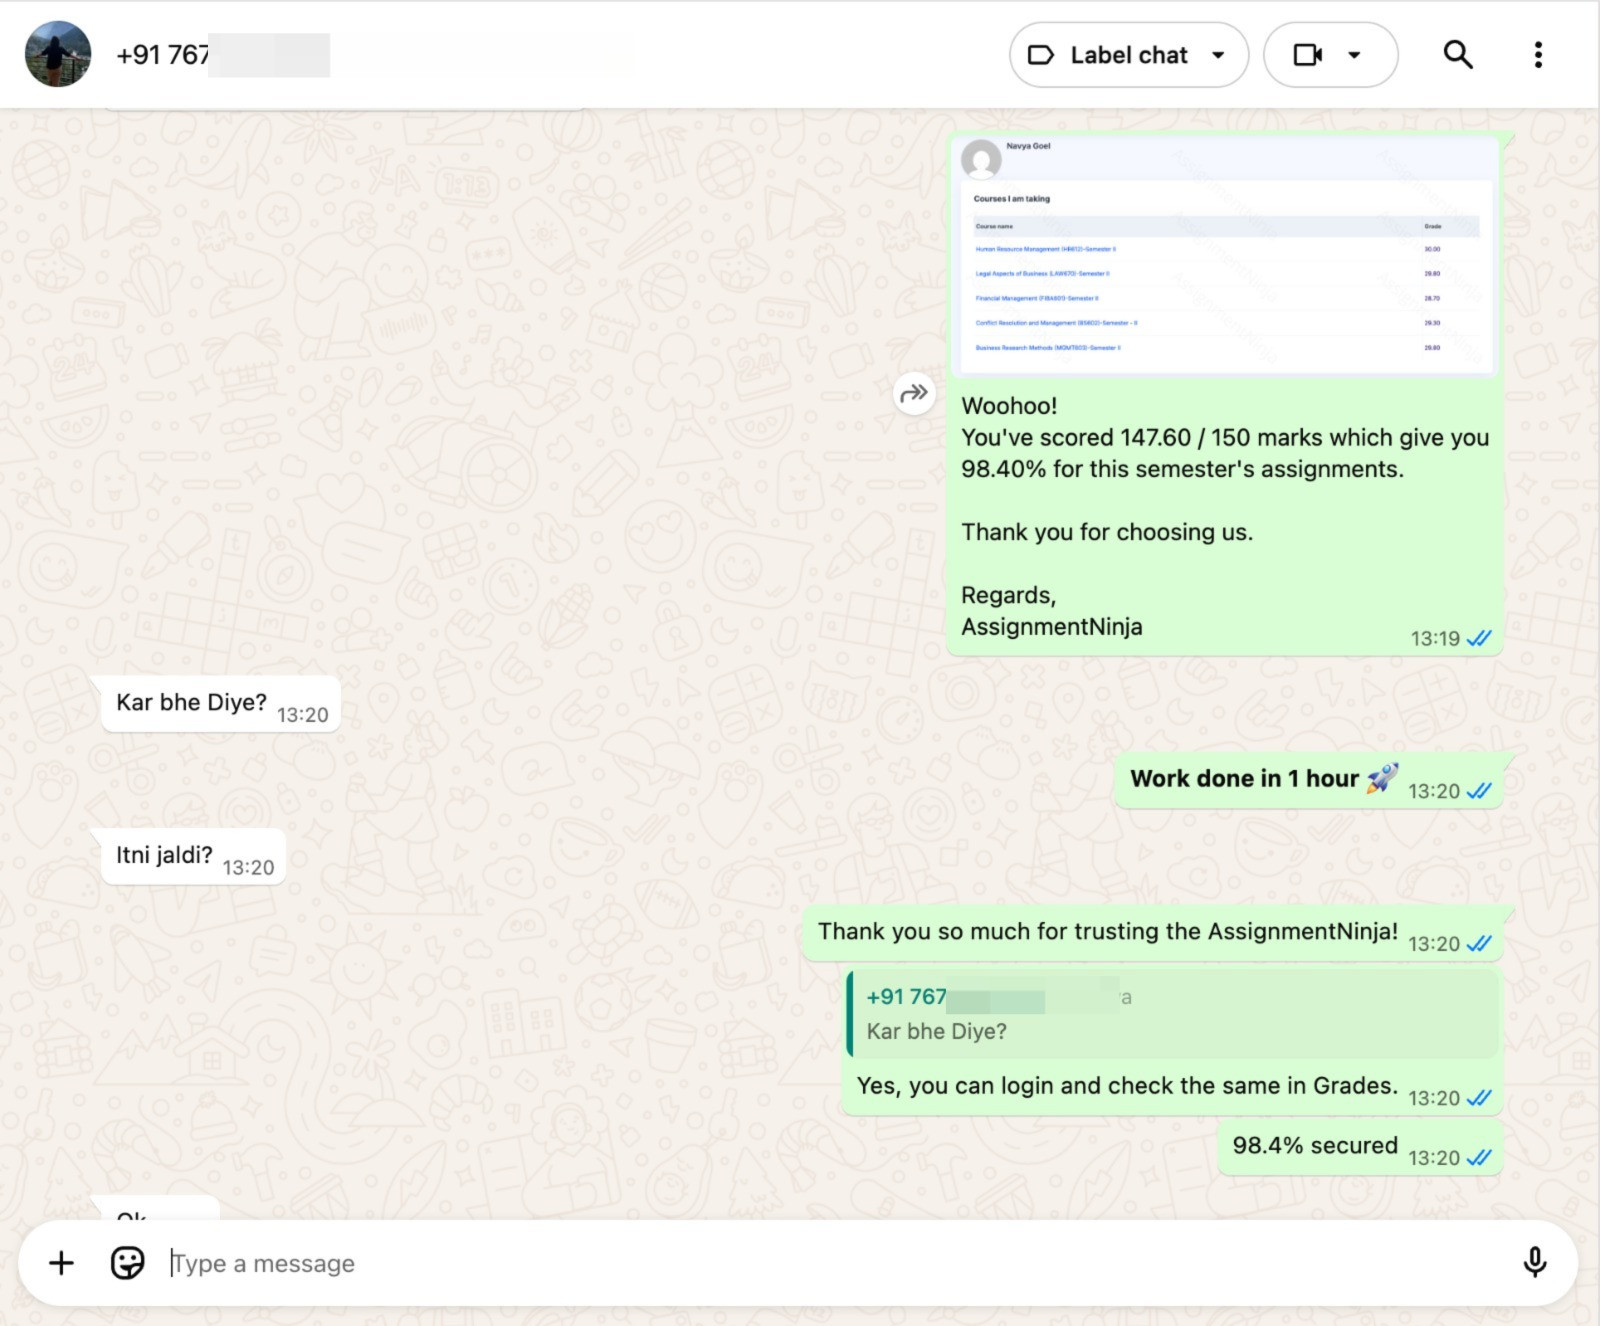This screenshot has height=1326, width=1600.
Task: Click the attach plus icon
Action: (61, 1263)
